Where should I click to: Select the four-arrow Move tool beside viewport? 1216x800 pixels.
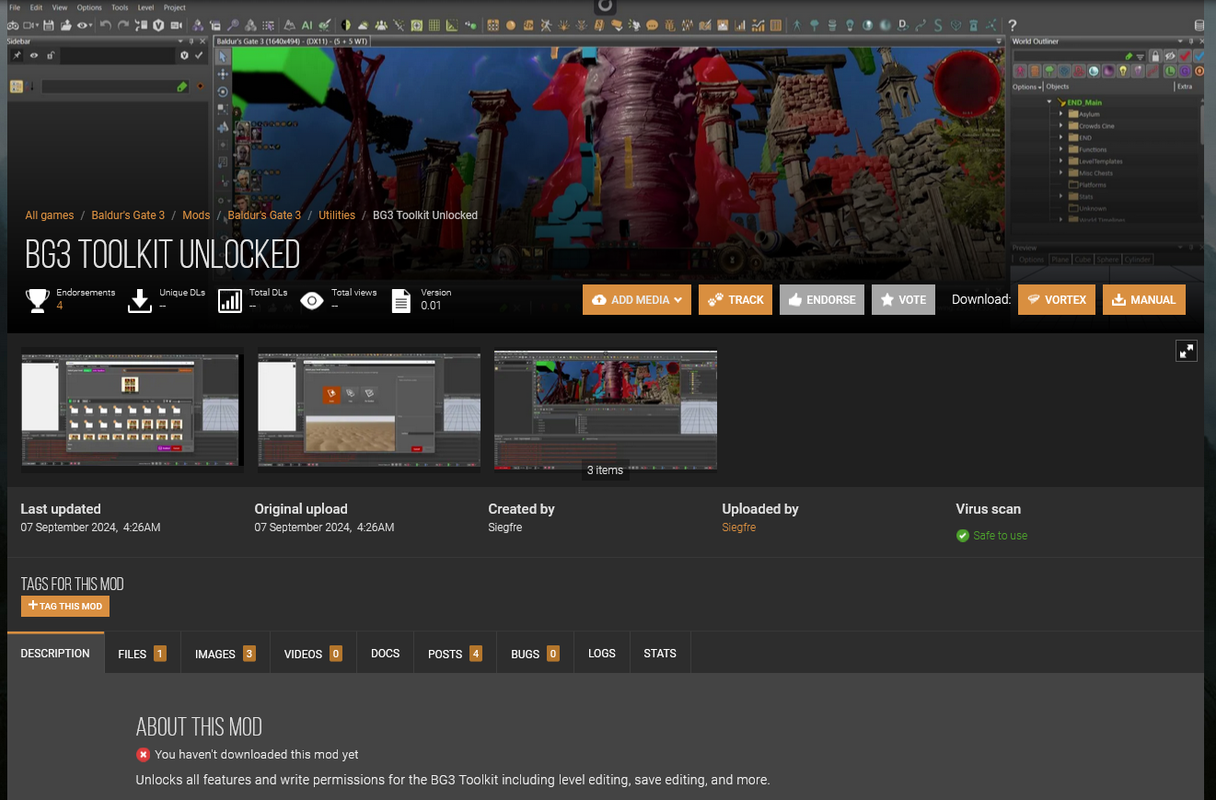click(x=223, y=74)
